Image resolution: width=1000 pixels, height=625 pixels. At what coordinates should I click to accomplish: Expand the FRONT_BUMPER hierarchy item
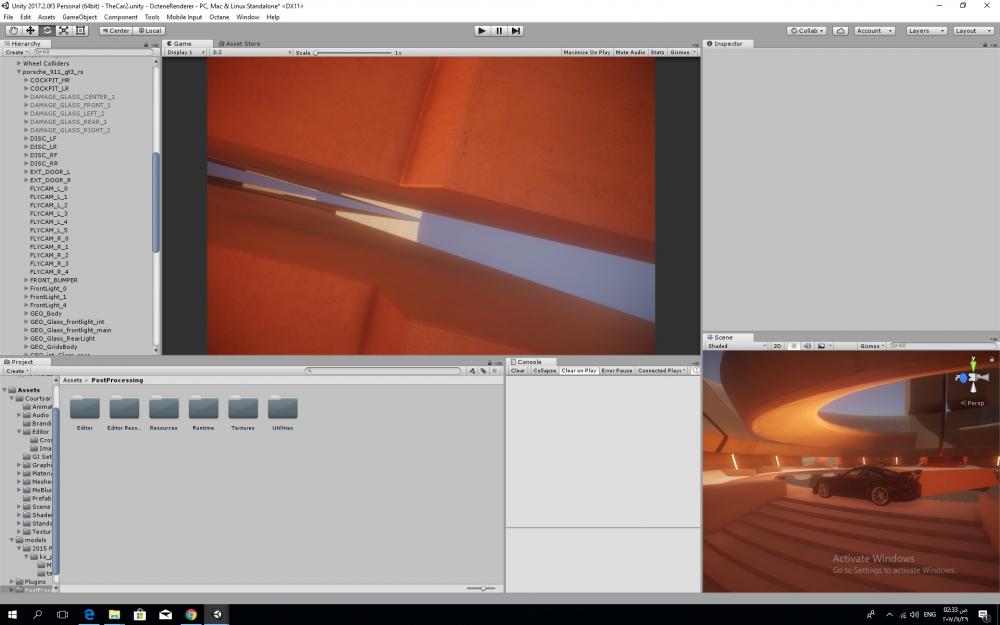tap(27, 280)
